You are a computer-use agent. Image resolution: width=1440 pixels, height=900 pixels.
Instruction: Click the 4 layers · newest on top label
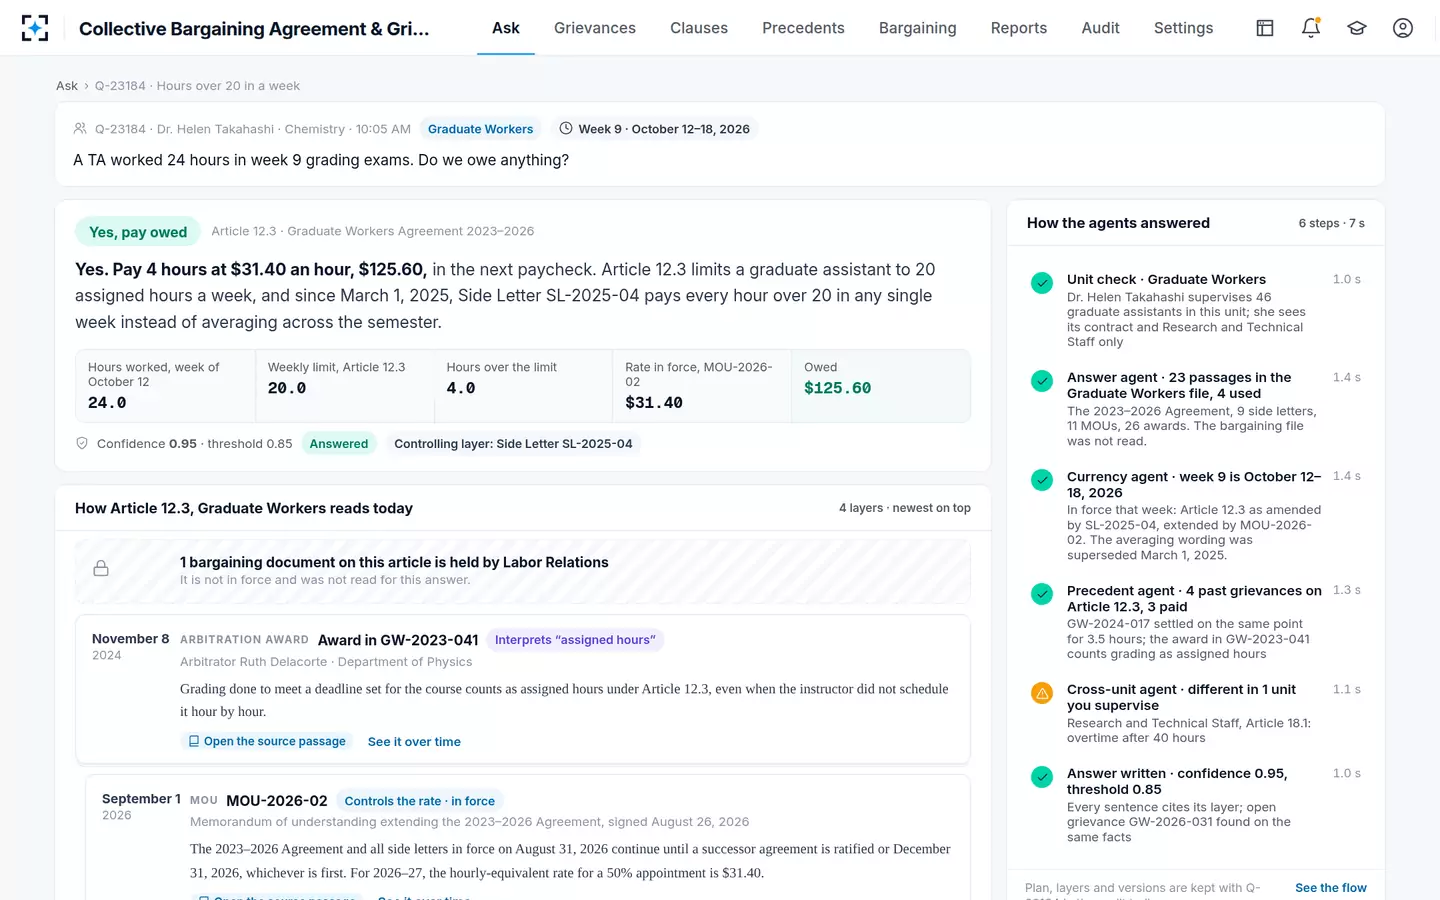click(x=905, y=508)
